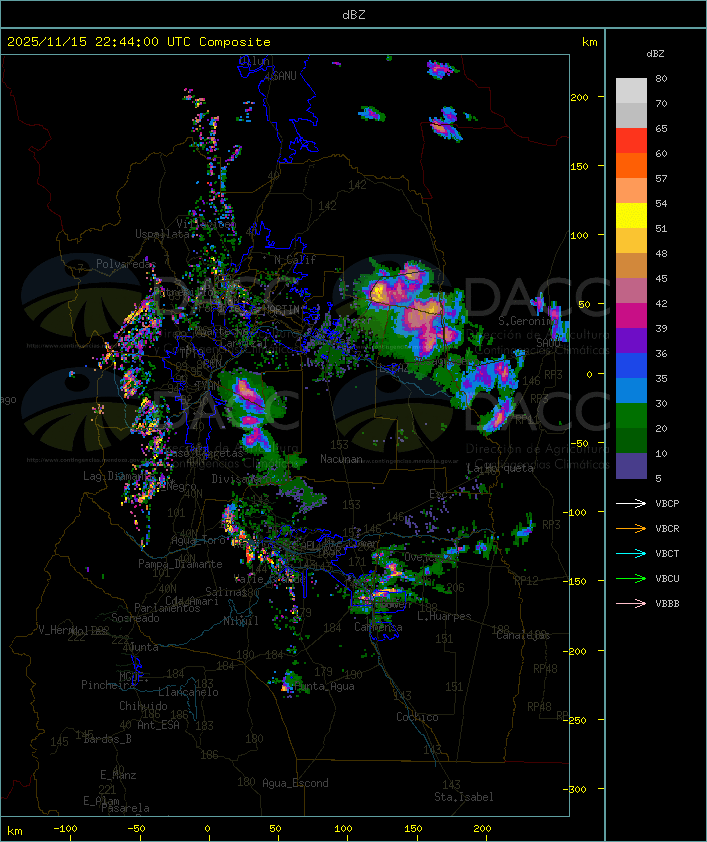Select the light orange 54-57 dBZ swatch
707x842 pixels.
coord(631,191)
